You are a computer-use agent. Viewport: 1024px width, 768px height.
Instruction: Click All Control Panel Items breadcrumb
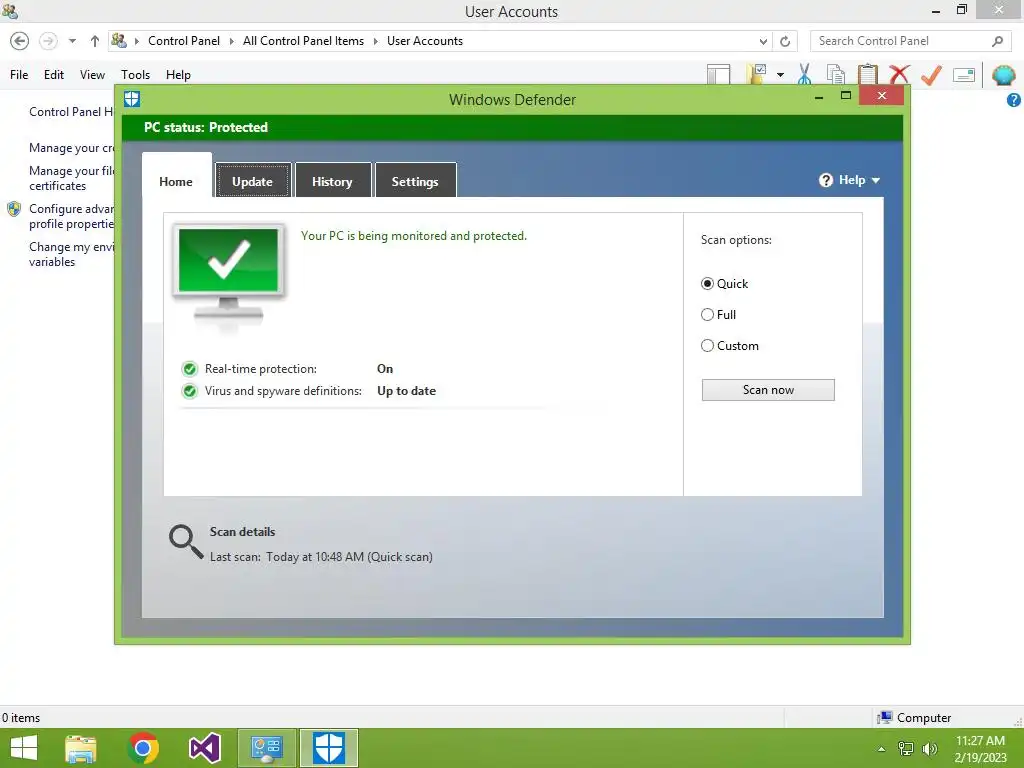tap(303, 40)
